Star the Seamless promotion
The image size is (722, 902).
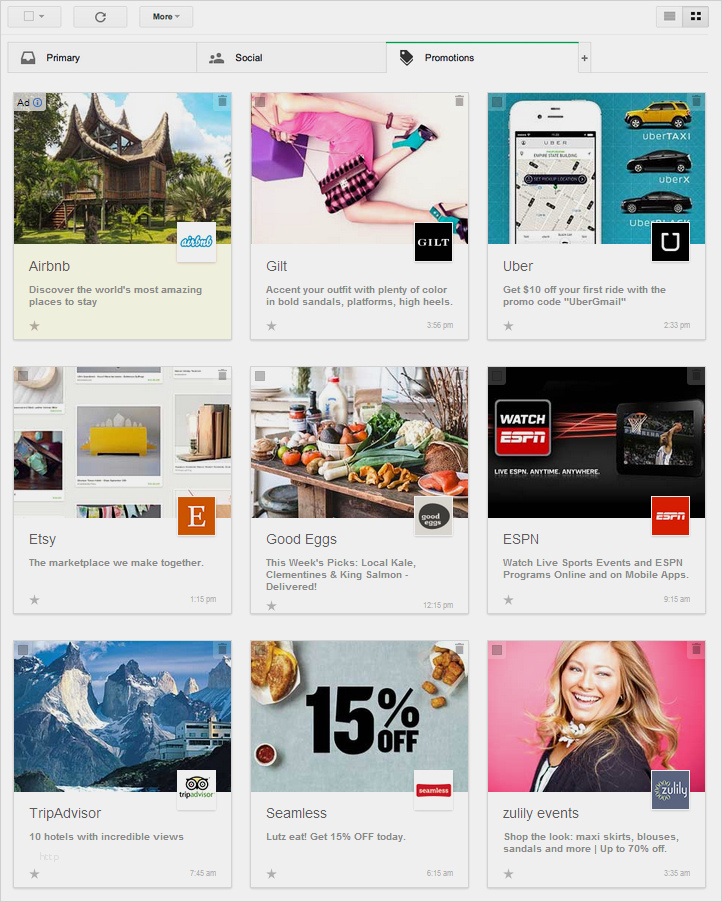[x=272, y=873]
